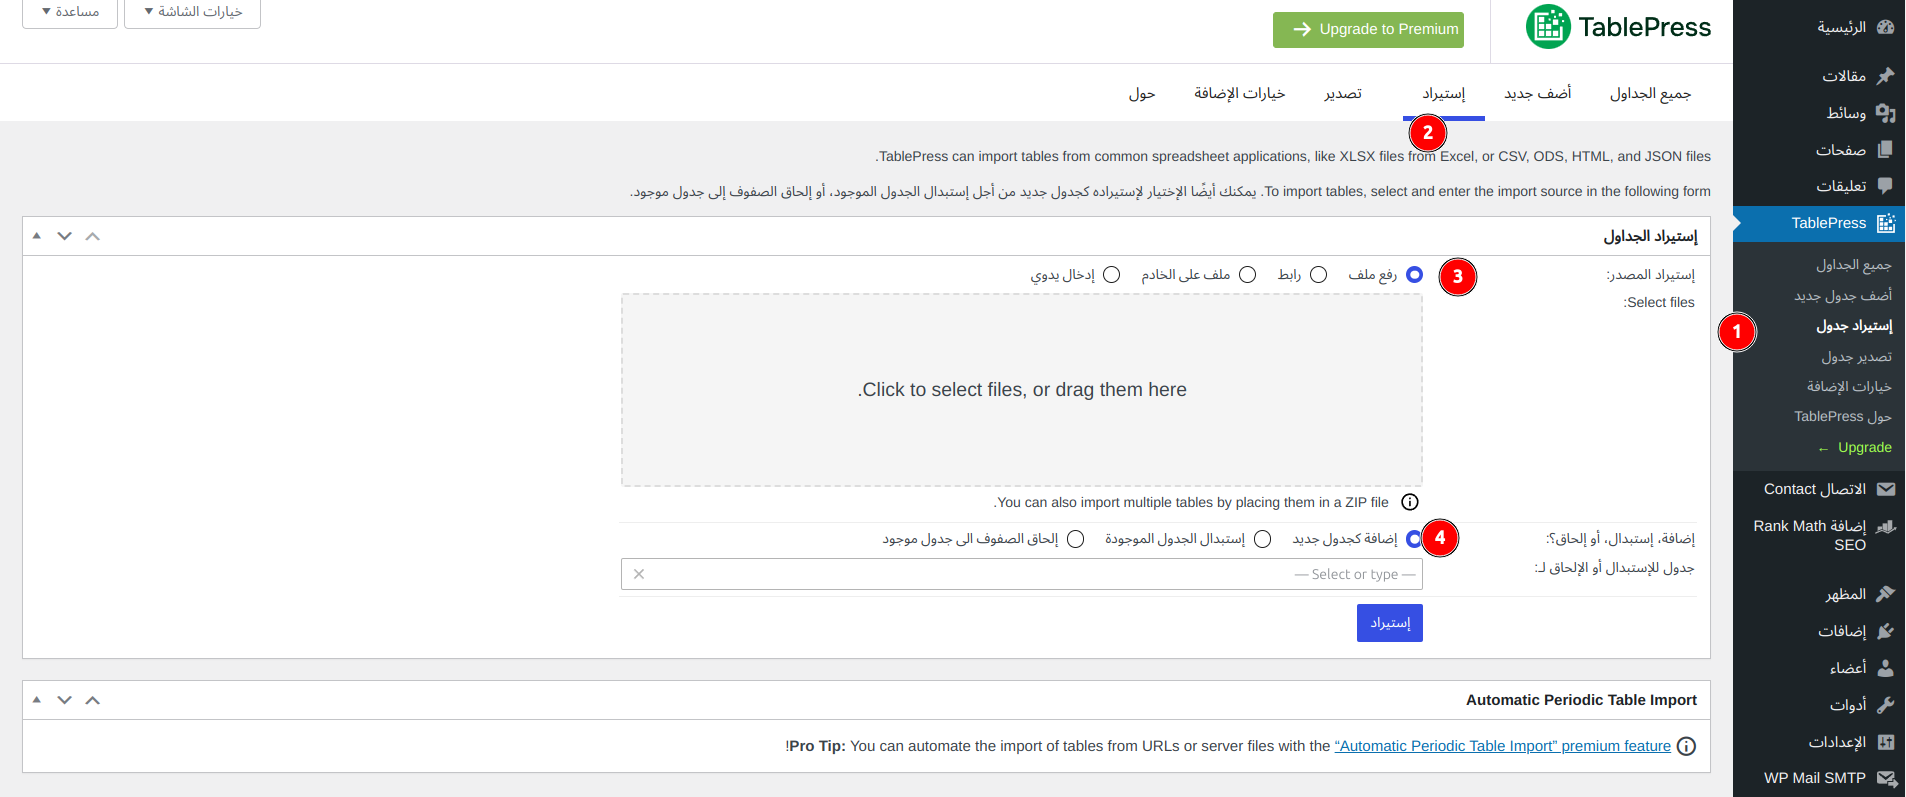Click the file drop zone to select files
This screenshot has width=1906, height=797.
1021,390
